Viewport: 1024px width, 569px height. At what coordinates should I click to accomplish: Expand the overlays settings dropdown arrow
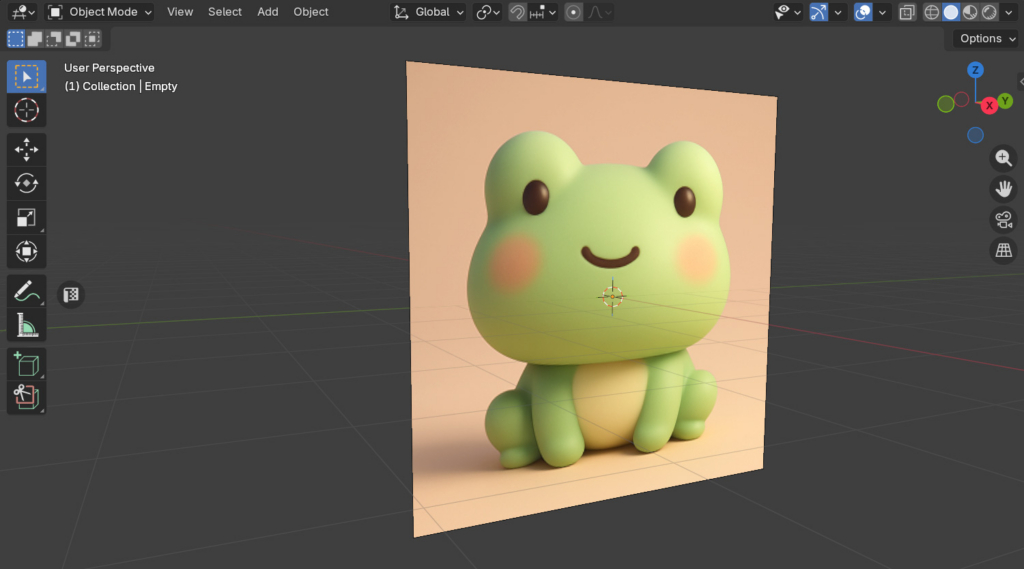tap(882, 12)
